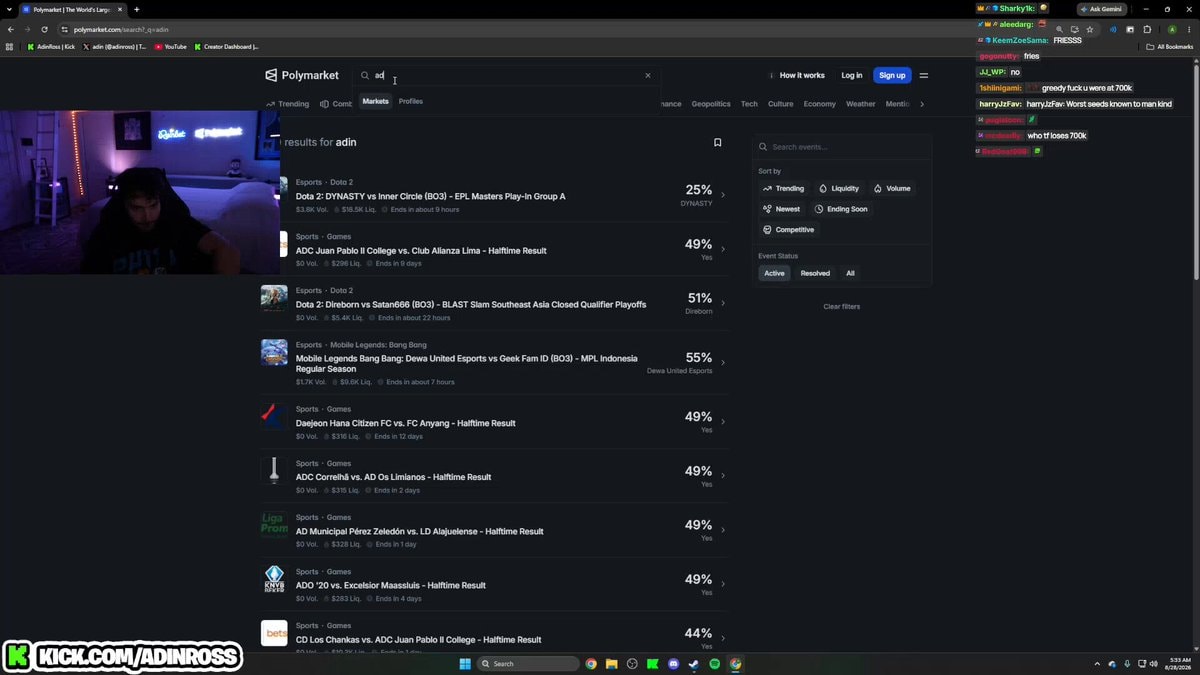Click How it works link
The image size is (1200, 675).
(x=797, y=75)
